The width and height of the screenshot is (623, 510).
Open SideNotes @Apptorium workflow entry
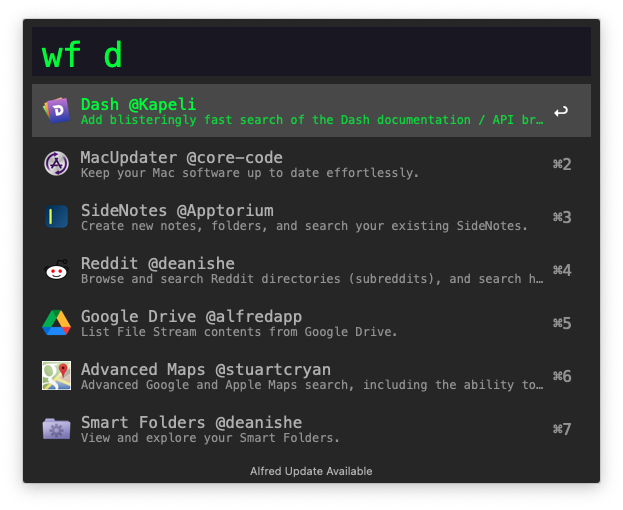pyautogui.click(x=176, y=210)
